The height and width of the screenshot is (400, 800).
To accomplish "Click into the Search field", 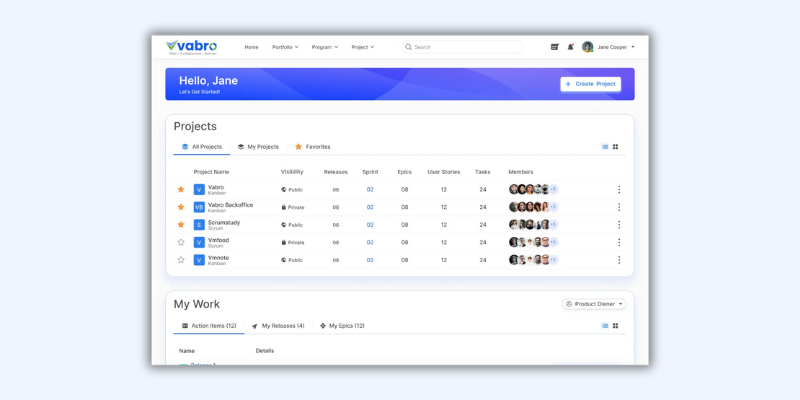I will 462,47.
